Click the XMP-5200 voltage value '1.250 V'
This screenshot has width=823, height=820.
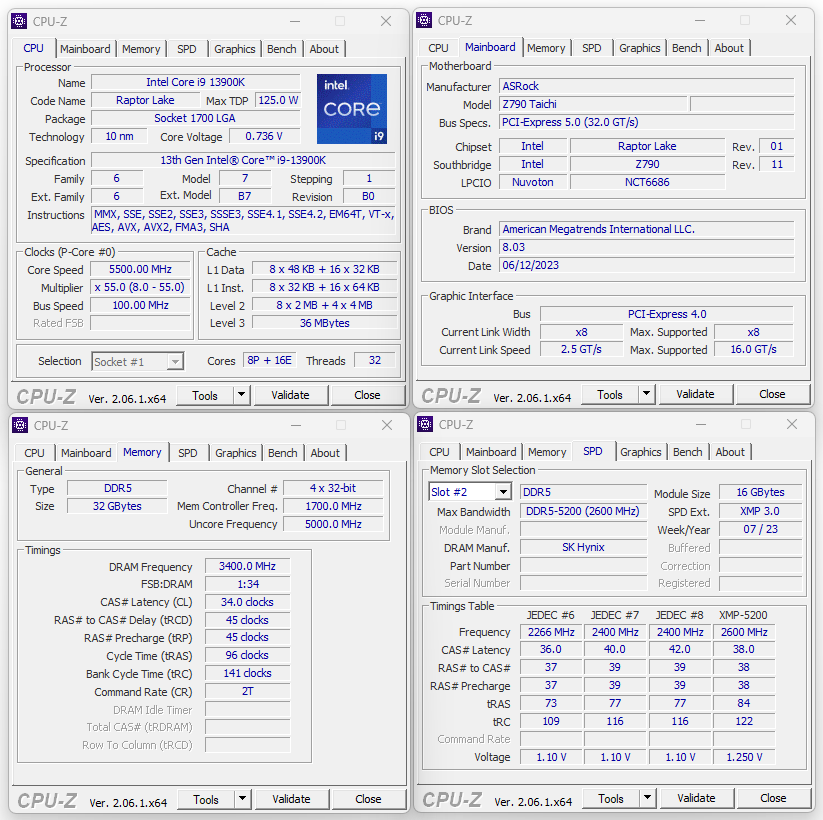coord(744,757)
